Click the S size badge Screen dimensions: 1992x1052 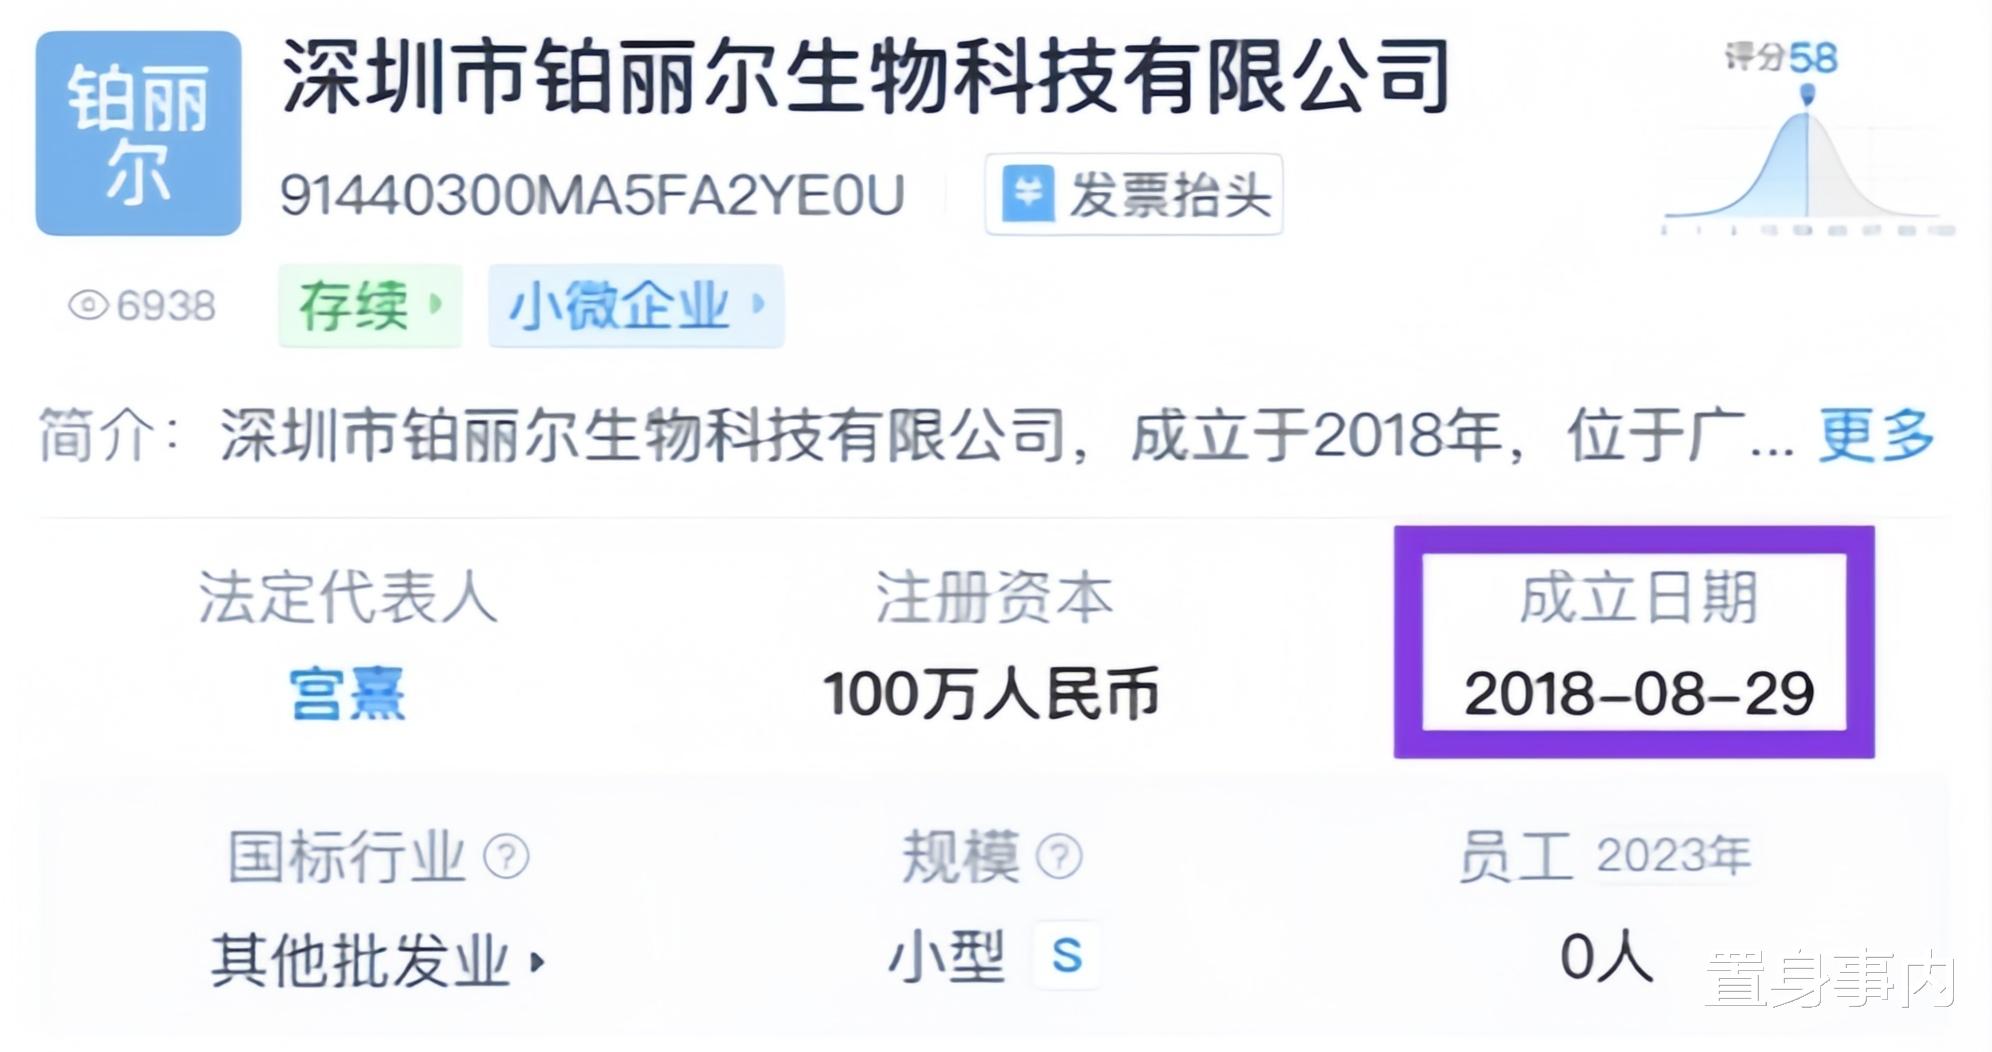[x=1067, y=956]
